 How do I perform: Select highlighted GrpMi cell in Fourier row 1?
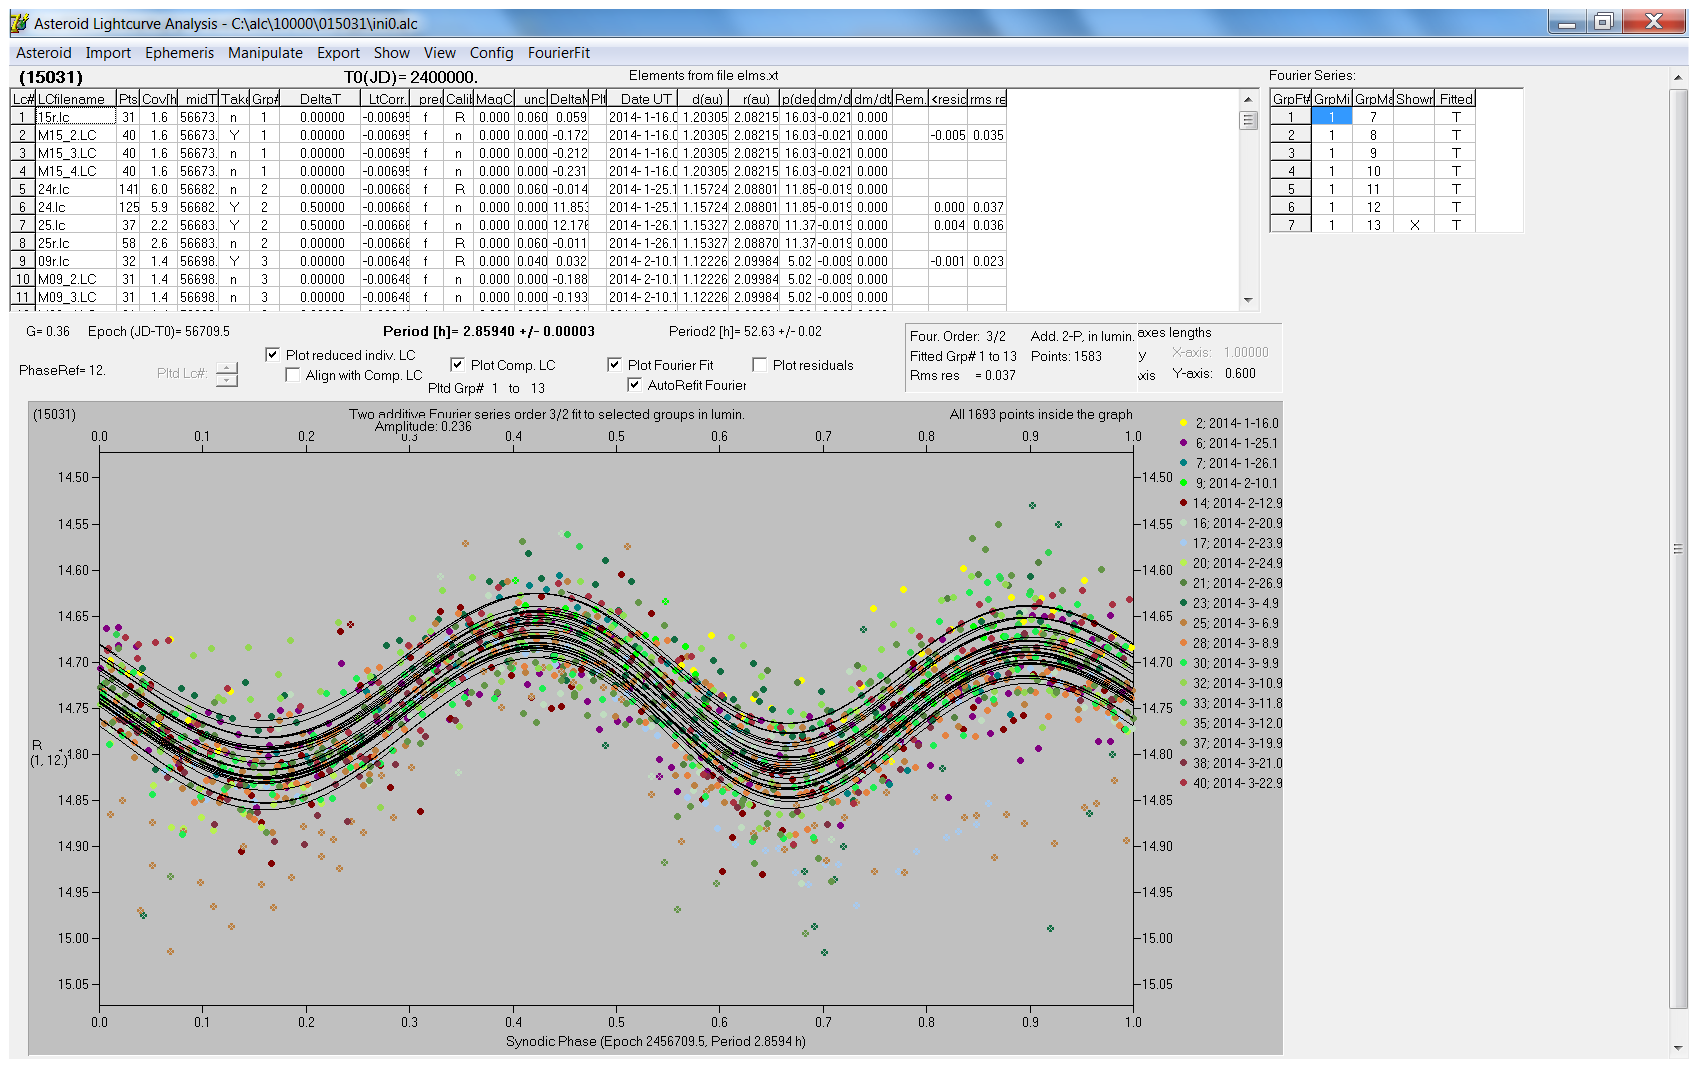pos(1332,117)
